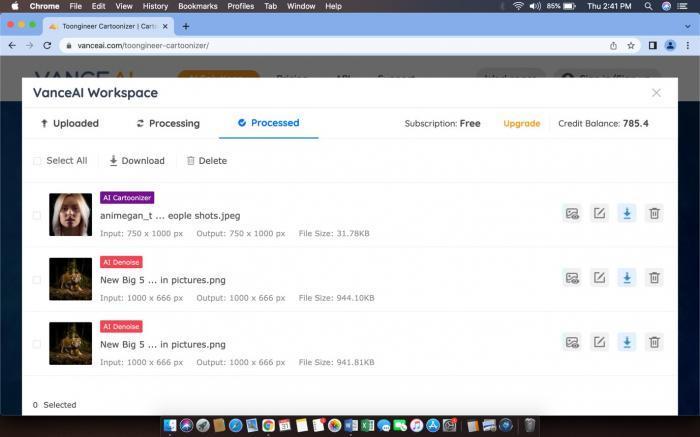Download the animegan_t people shots.jpeg result
The image size is (700, 437).
[627, 213]
